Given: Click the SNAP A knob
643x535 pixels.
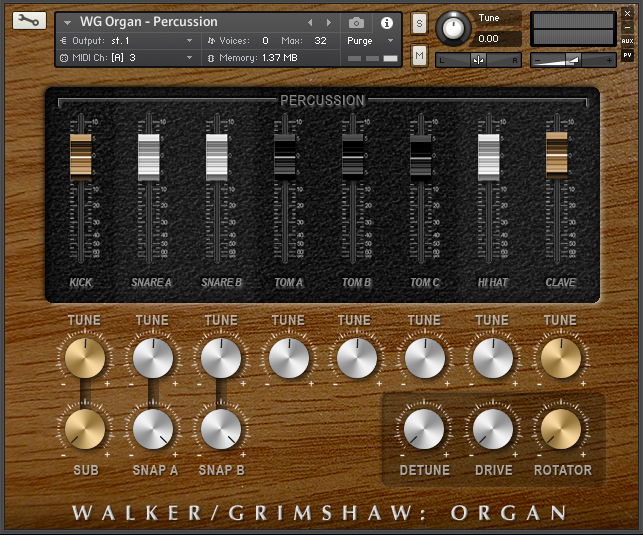Looking at the screenshot, I should 153,429.
